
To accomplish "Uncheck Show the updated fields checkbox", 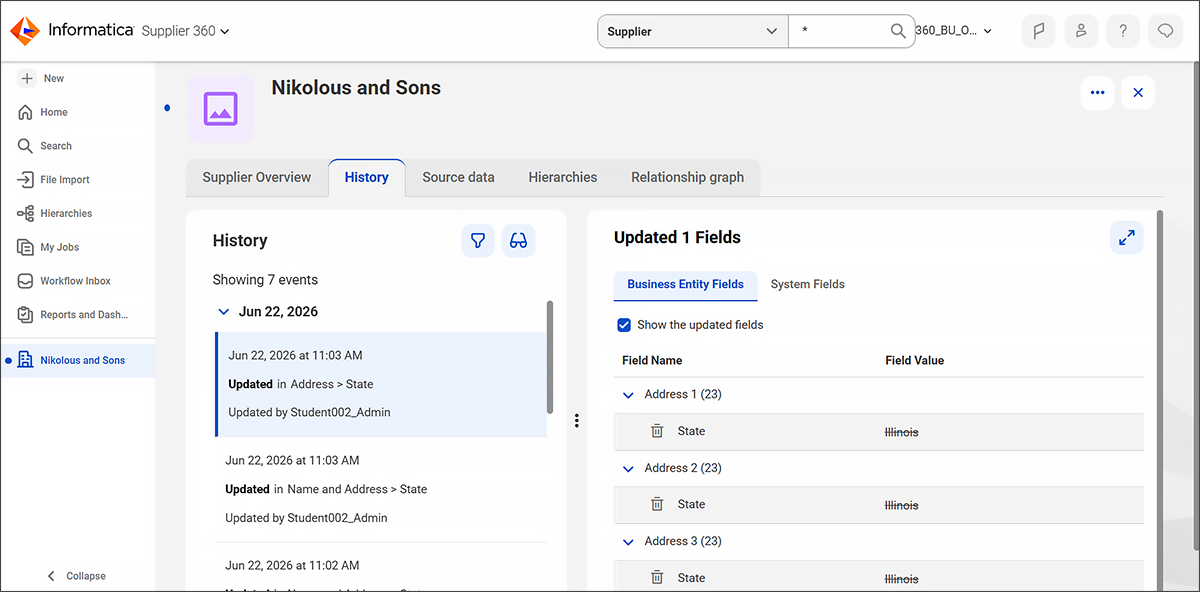I will 624,325.
